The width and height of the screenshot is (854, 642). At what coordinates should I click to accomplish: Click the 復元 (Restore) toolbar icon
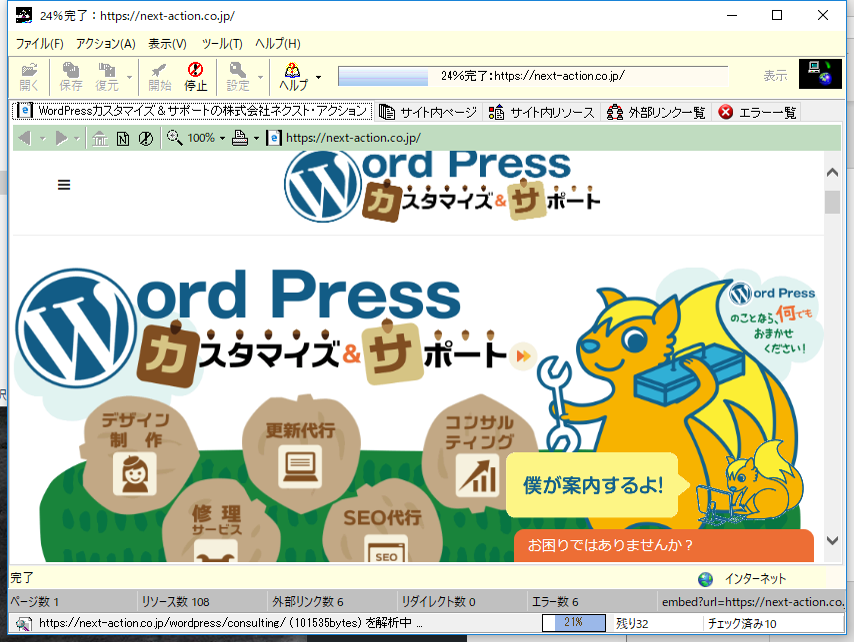[106, 77]
